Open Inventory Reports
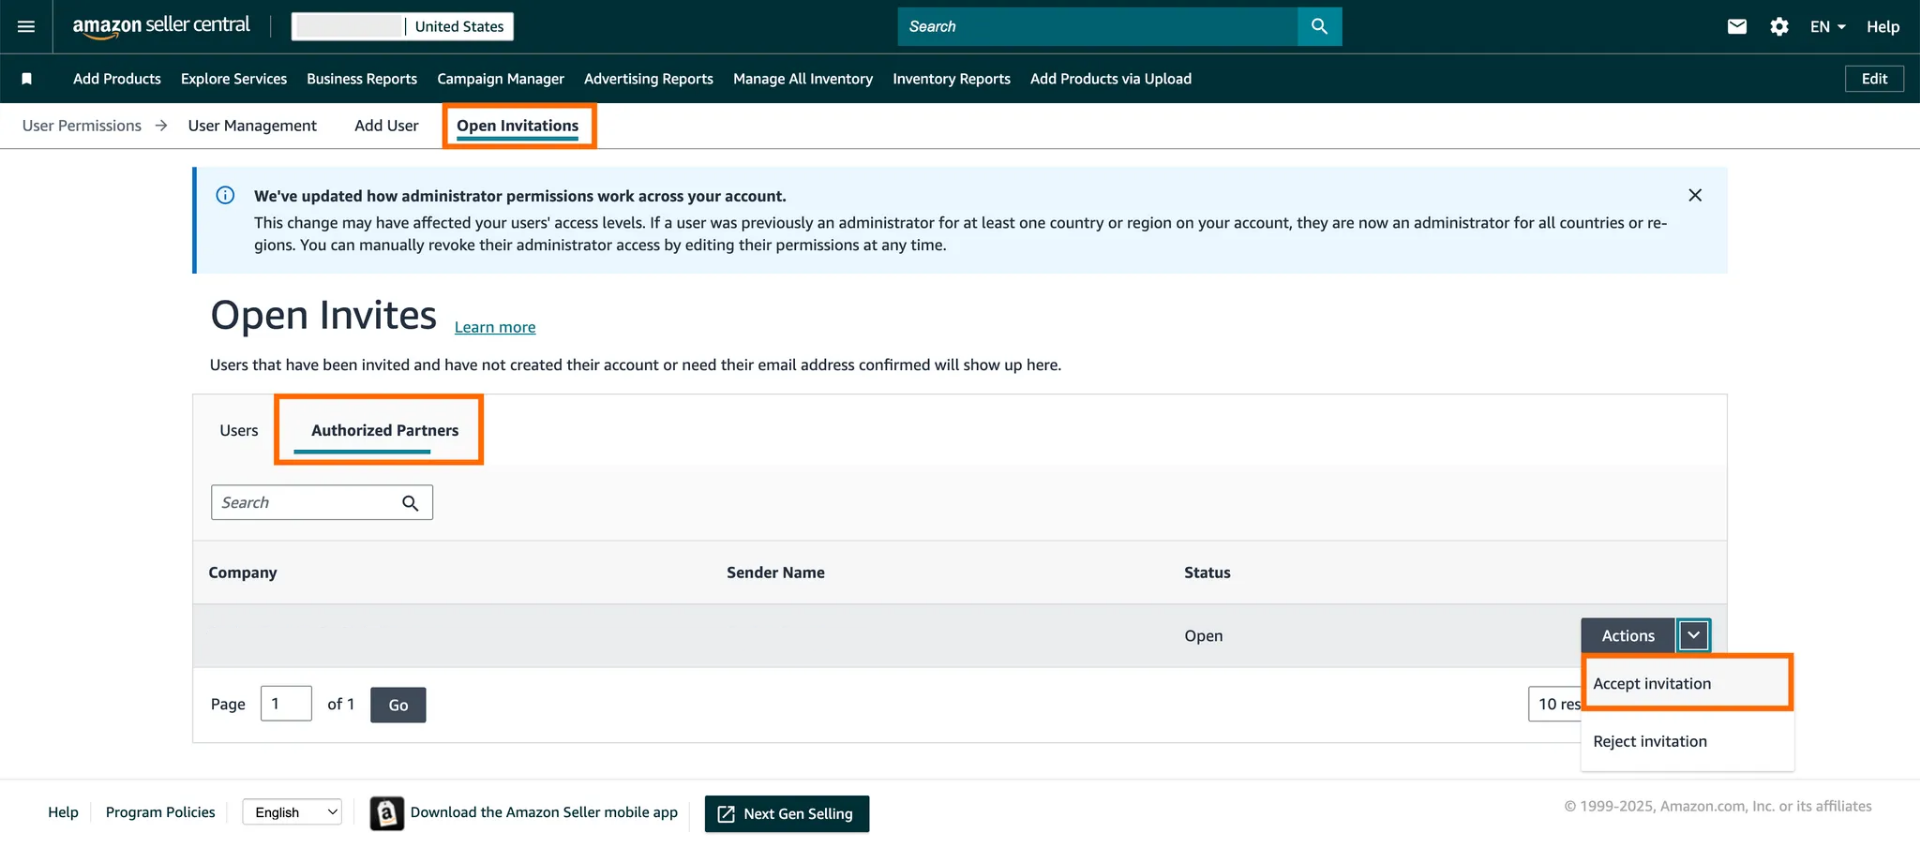1920x847 pixels. 952,79
